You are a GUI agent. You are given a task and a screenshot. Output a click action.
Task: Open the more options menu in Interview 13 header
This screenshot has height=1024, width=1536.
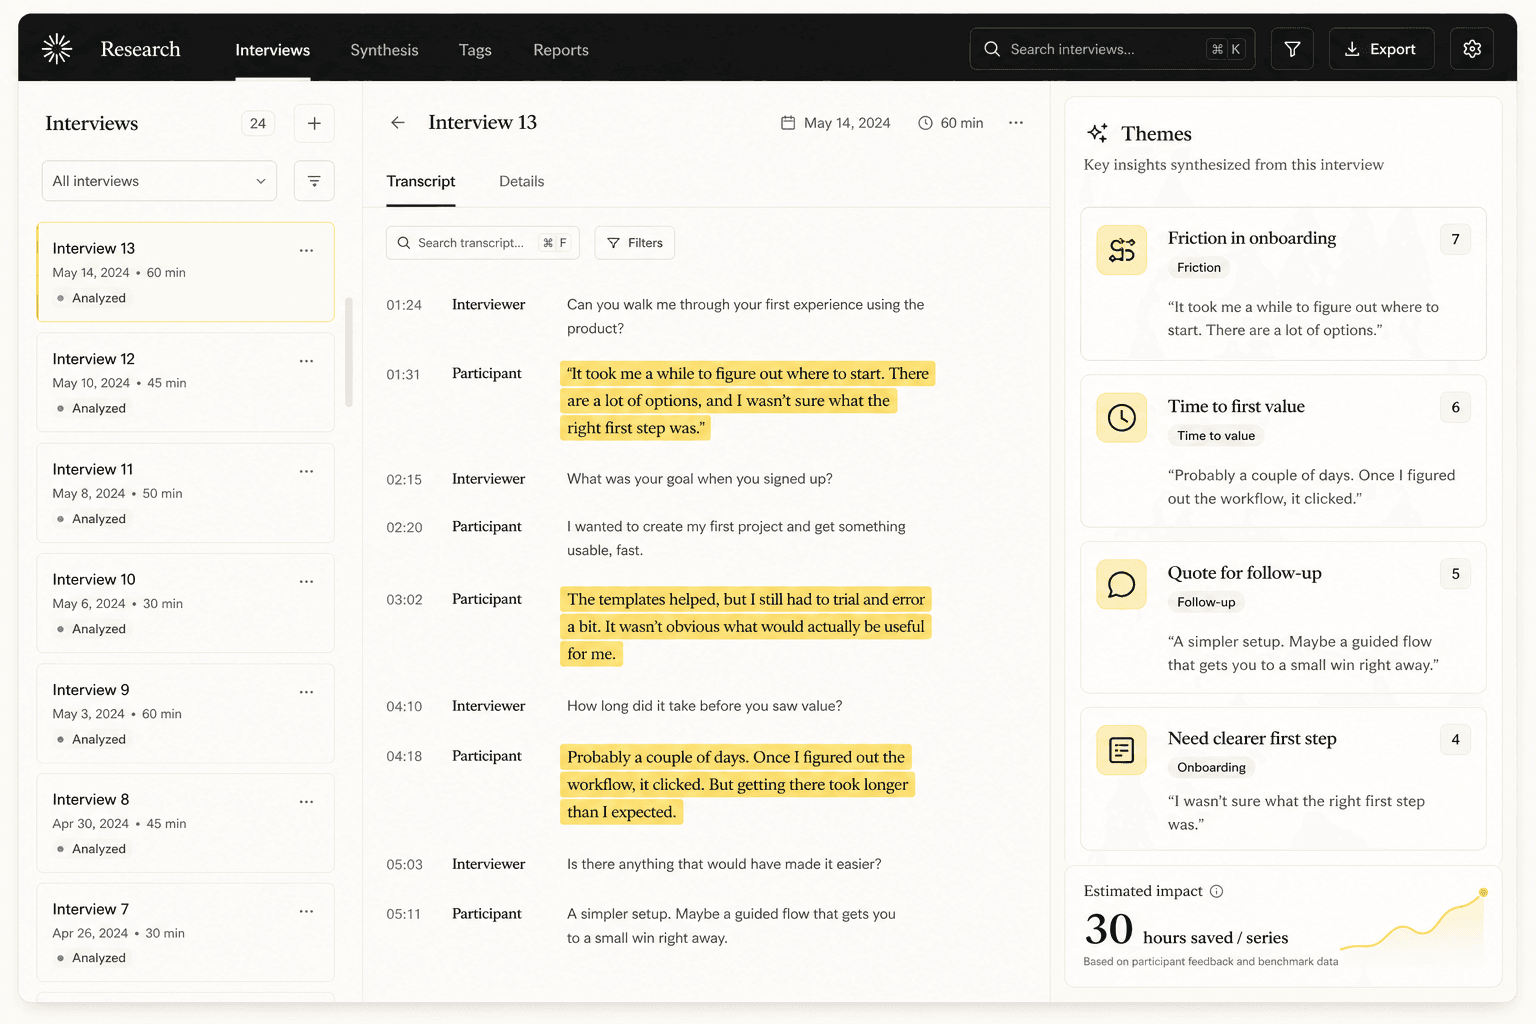click(1016, 122)
